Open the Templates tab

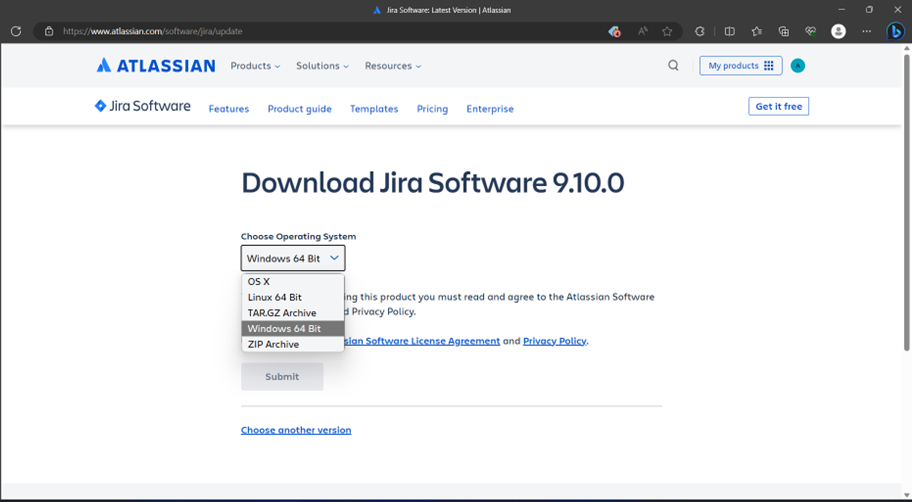(374, 109)
